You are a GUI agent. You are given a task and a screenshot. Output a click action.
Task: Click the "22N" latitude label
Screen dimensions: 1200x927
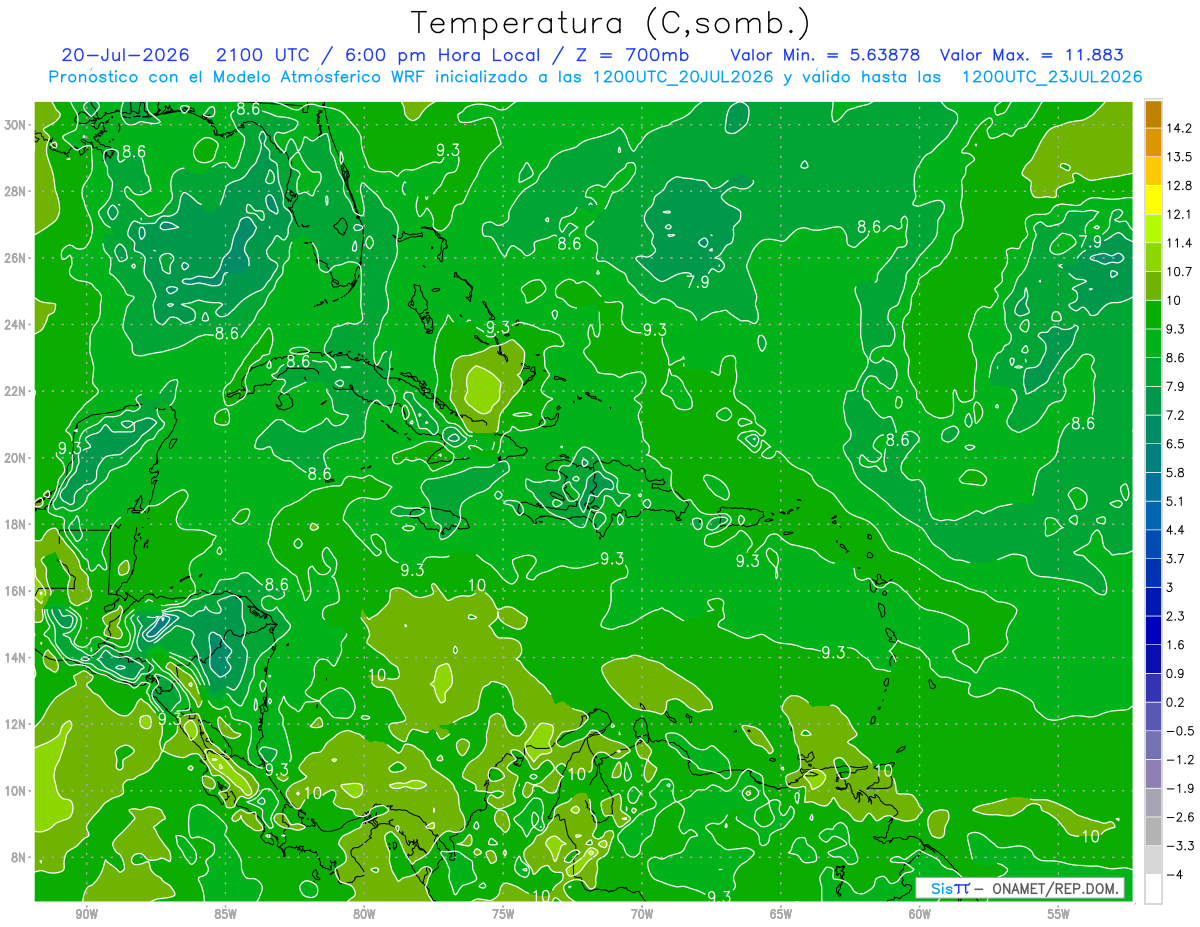click(x=16, y=391)
